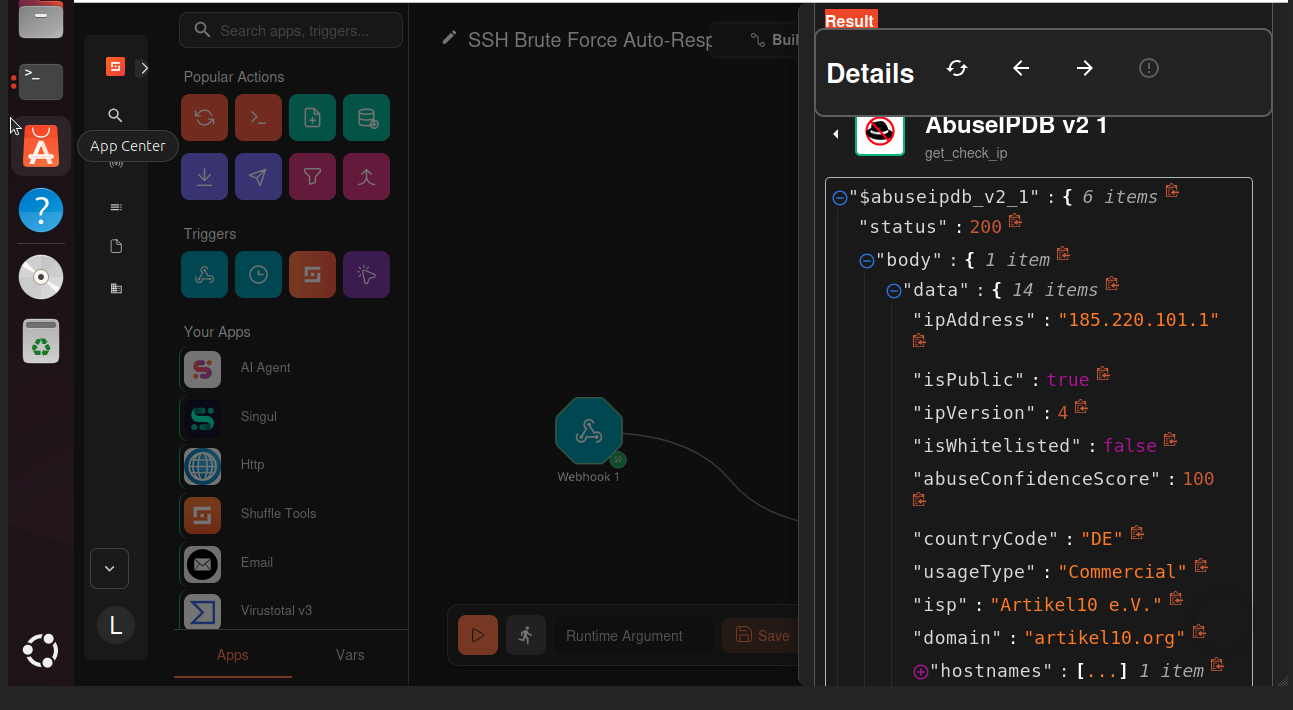The width and height of the screenshot is (1293, 710).
Task: Add the user input cursor trigger tile
Action: pos(366,275)
